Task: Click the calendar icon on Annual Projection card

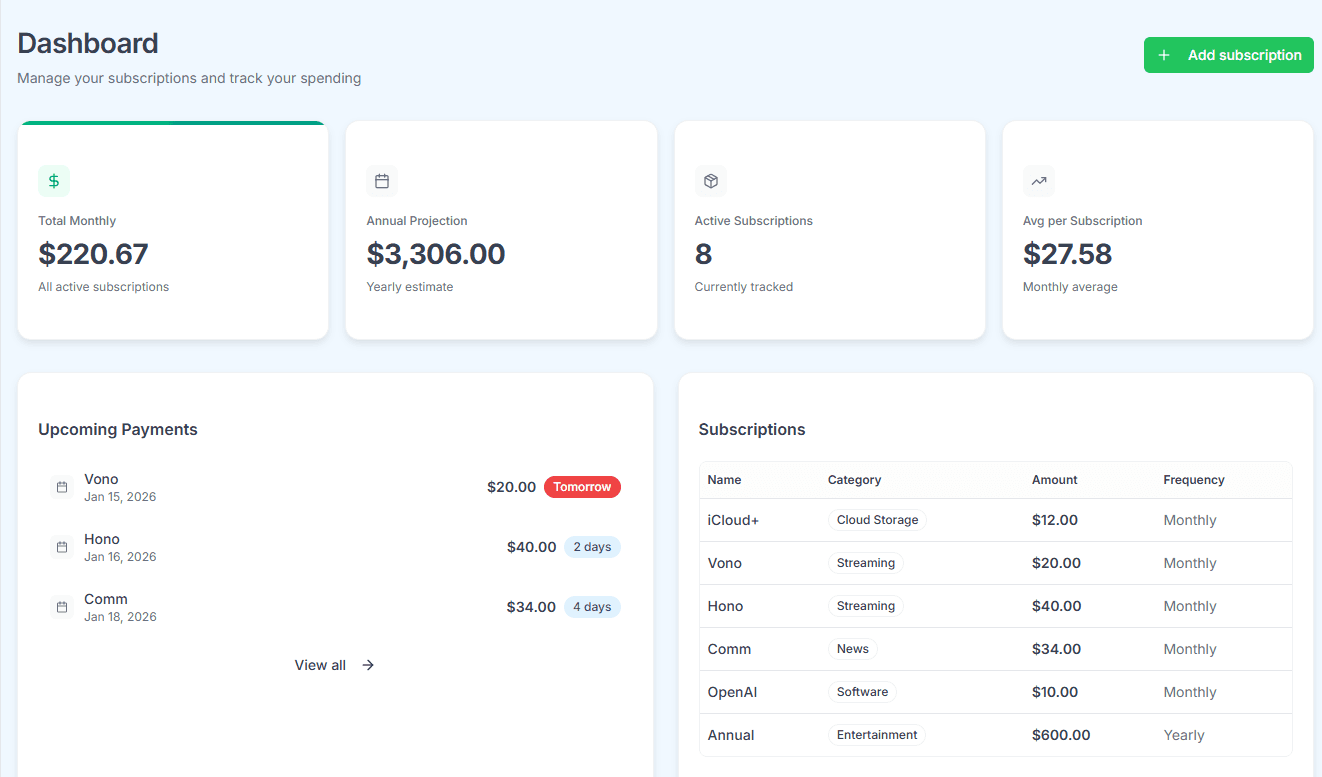Action: coord(382,181)
